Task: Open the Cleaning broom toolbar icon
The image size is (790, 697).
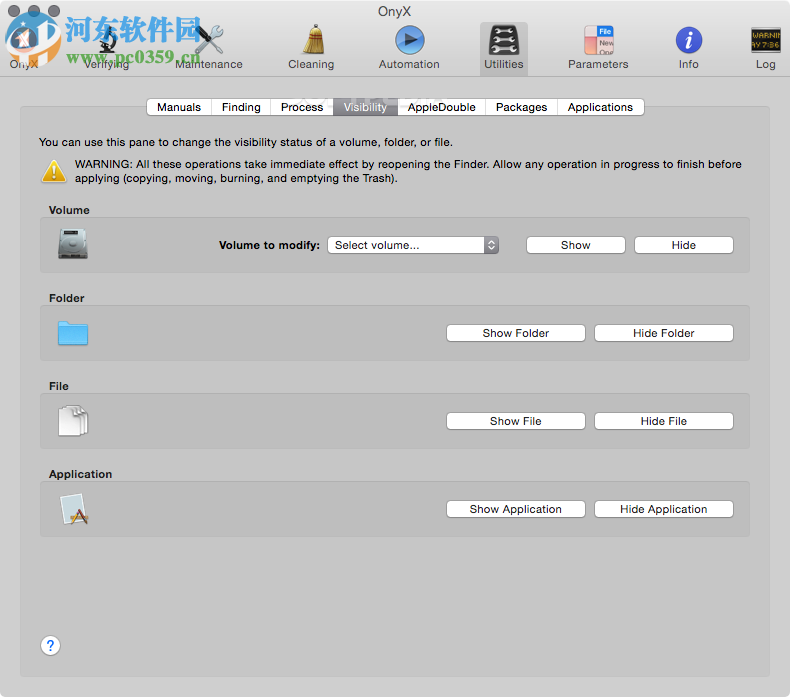Action: coord(313,39)
